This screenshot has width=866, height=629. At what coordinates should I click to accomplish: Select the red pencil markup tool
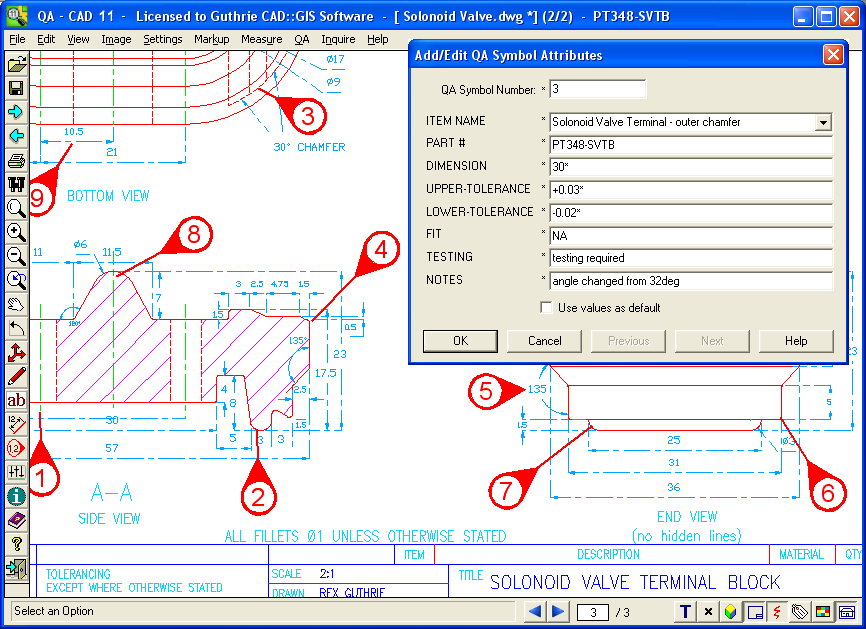[x=17, y=376]
